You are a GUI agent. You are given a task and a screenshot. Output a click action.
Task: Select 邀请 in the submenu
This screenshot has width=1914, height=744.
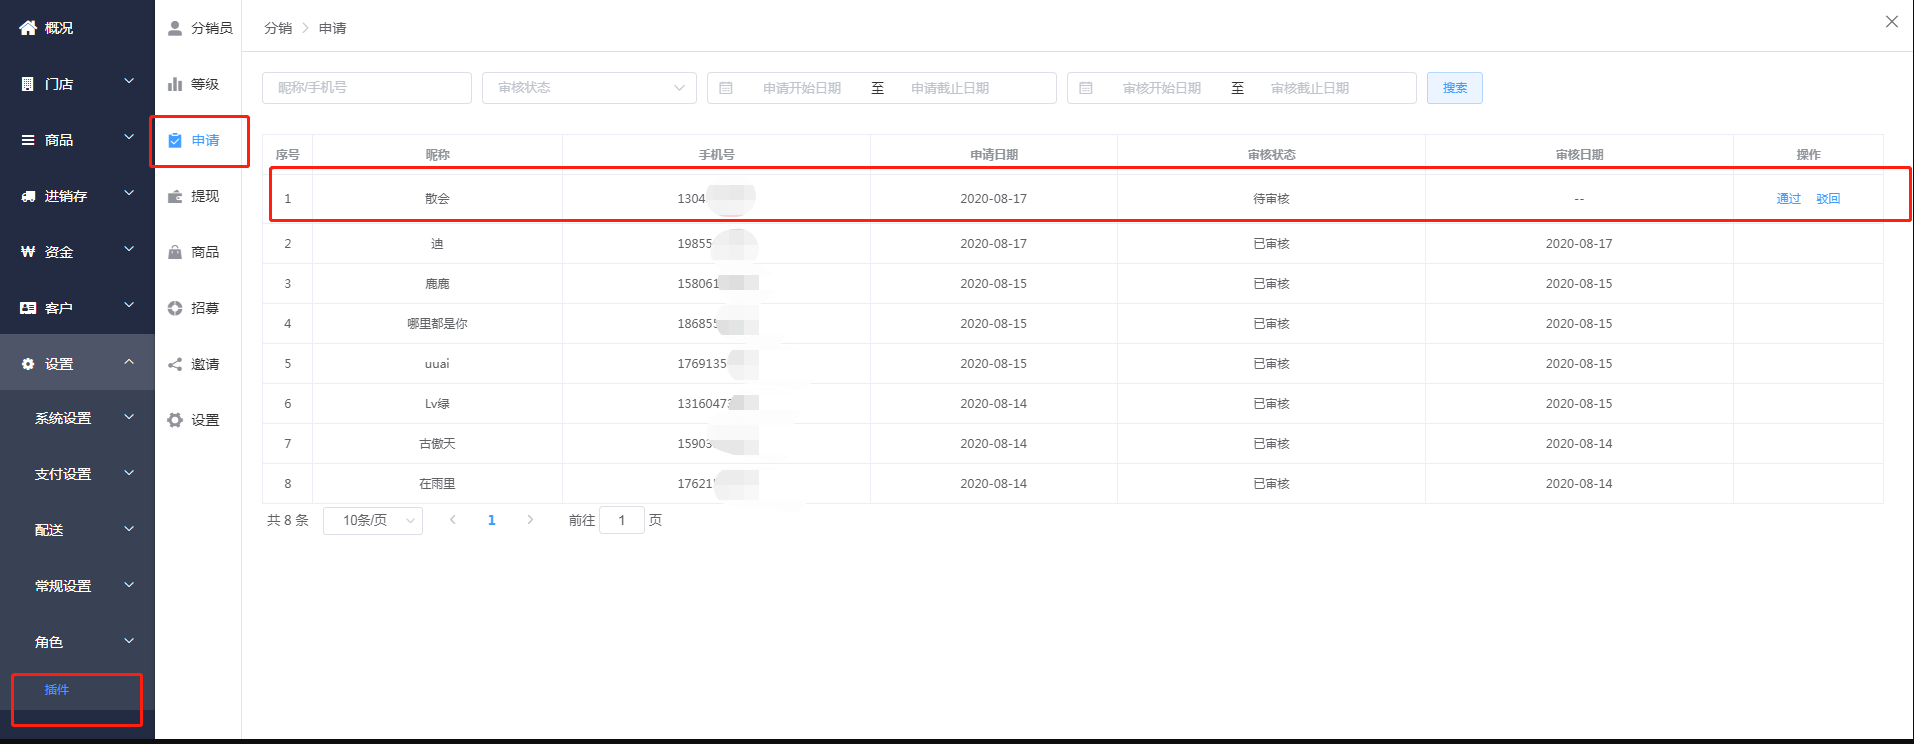coord(205,364)
